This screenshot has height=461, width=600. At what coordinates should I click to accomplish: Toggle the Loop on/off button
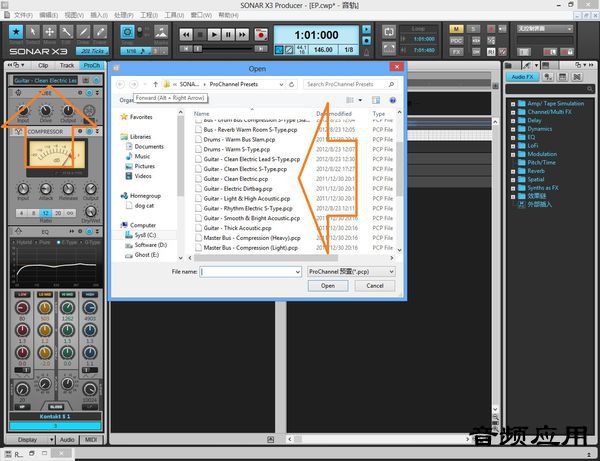[x=389, y=32]
